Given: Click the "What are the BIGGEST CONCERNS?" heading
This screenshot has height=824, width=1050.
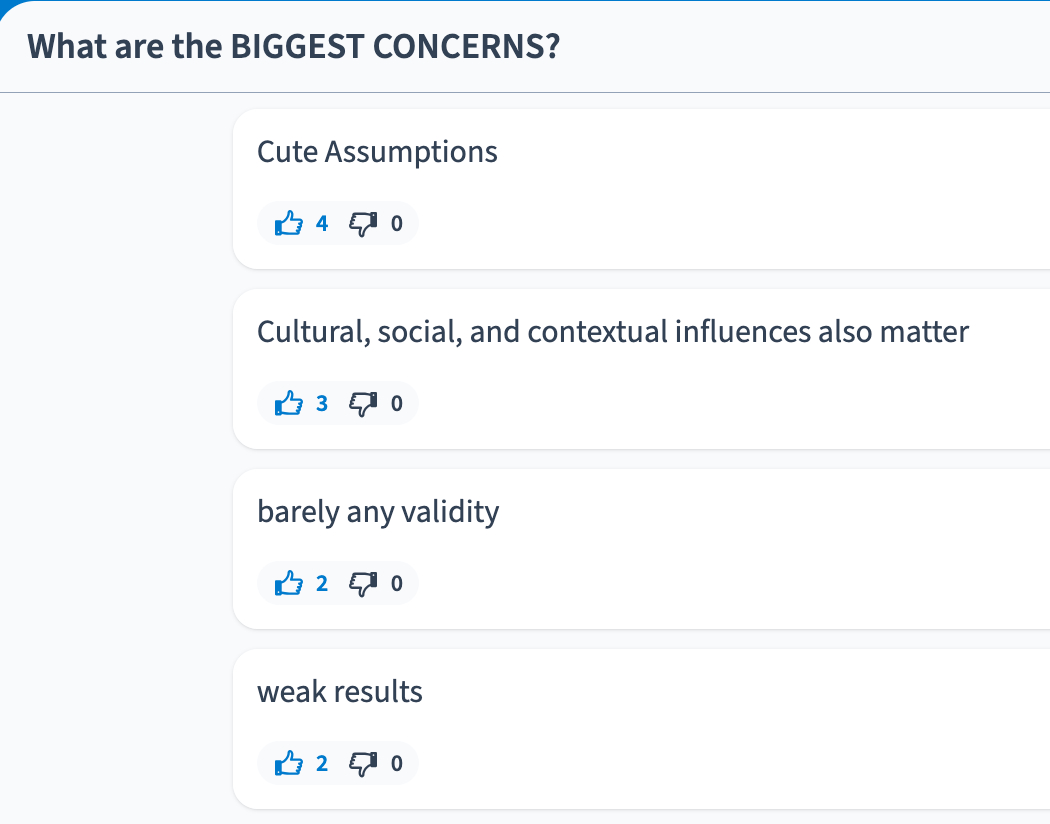Looking at the screenshot, I should [x=293, y=47].
